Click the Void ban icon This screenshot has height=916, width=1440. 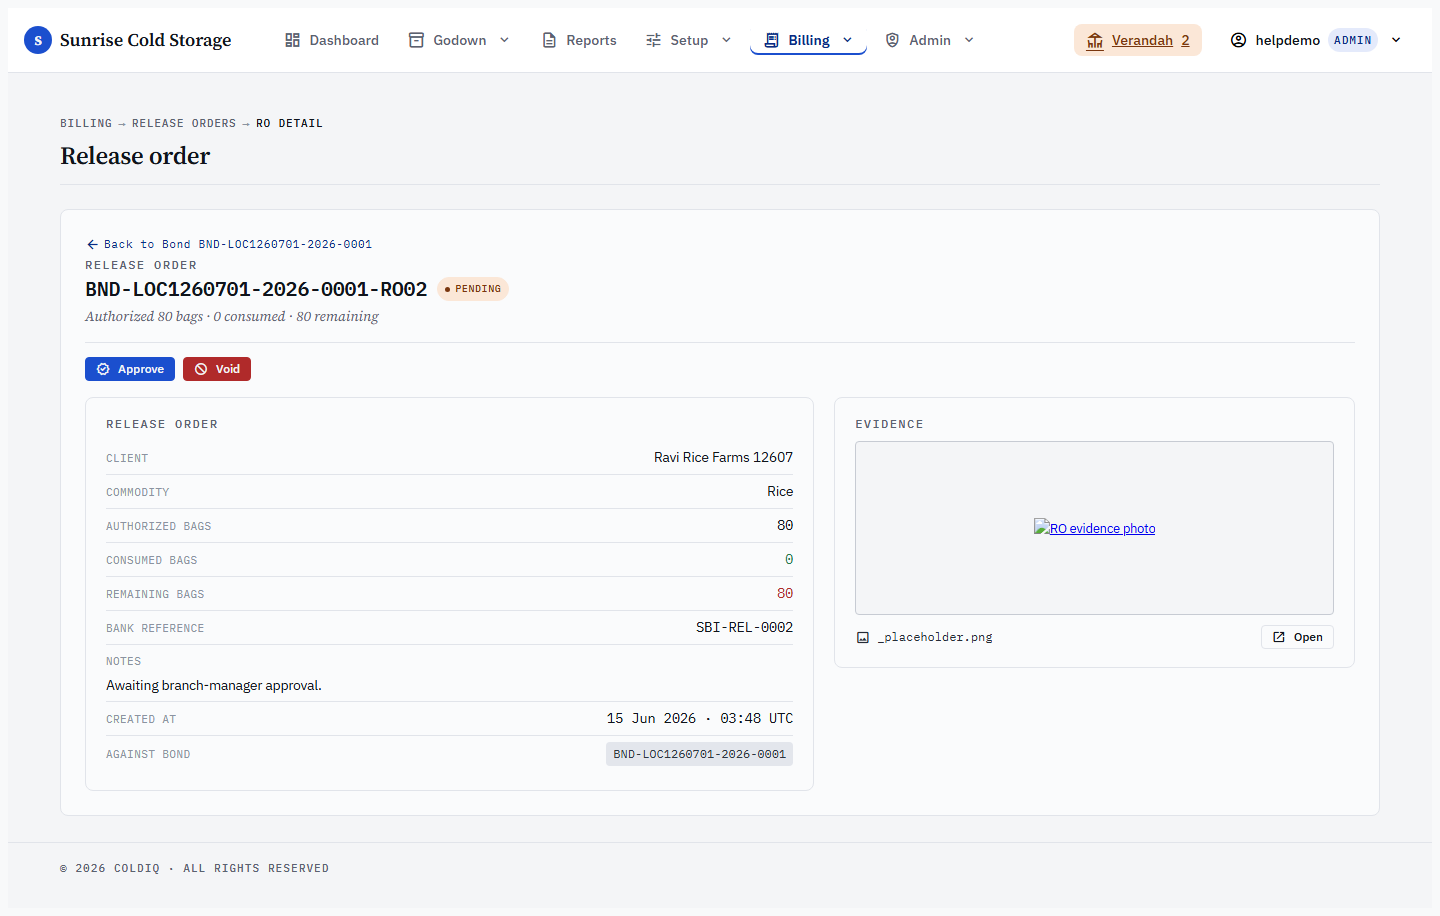point(201,369)
